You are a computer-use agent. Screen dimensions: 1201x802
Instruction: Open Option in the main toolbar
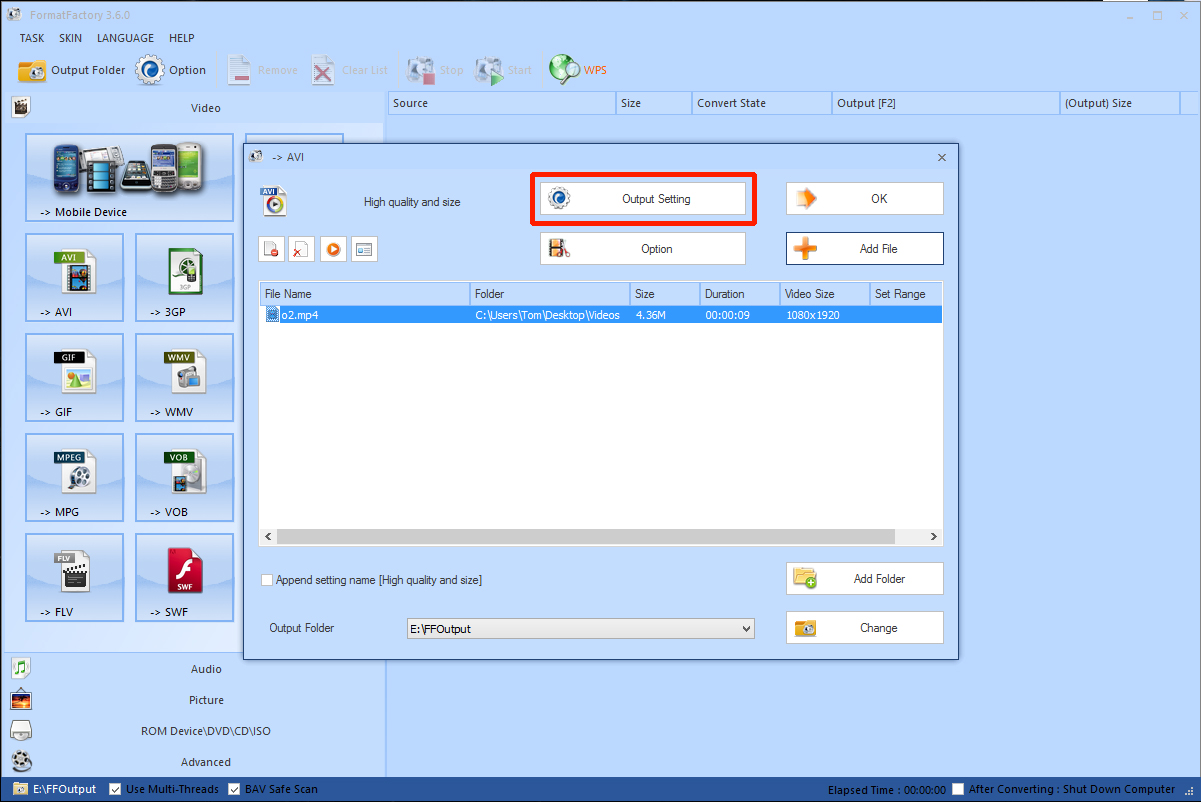click(172, 70)
